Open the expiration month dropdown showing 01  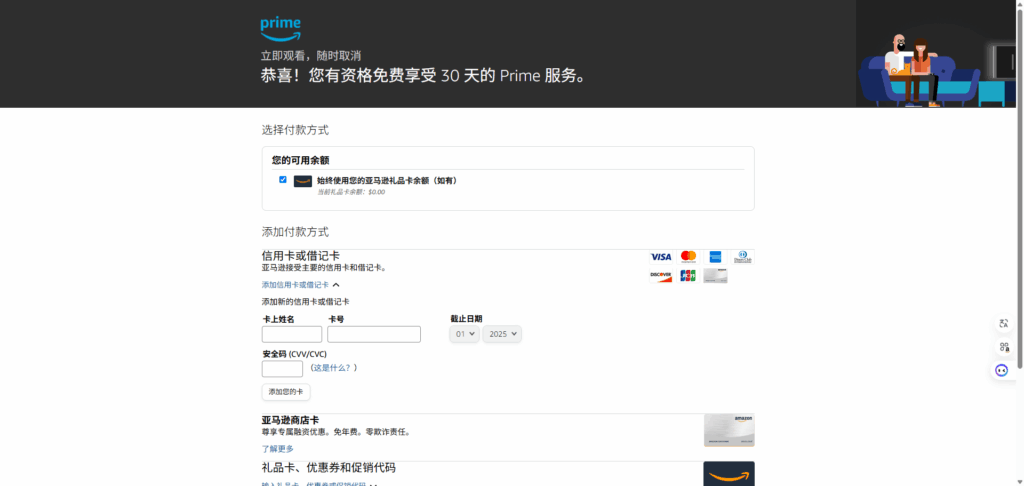(x=464, y=334)
